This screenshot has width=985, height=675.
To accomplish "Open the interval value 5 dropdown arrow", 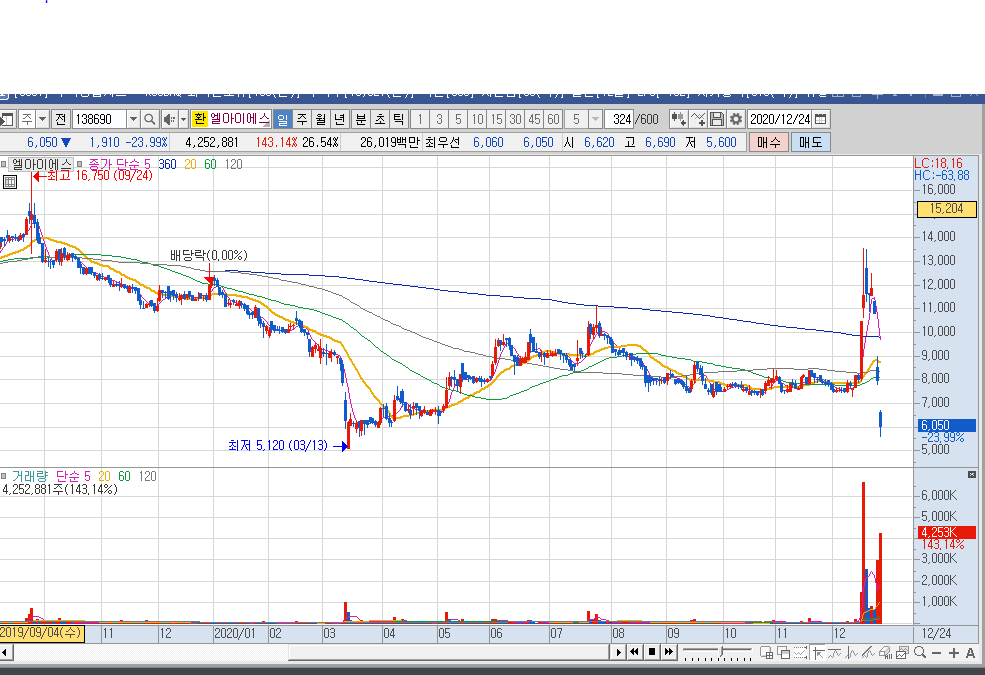I will tap(595, 119).
